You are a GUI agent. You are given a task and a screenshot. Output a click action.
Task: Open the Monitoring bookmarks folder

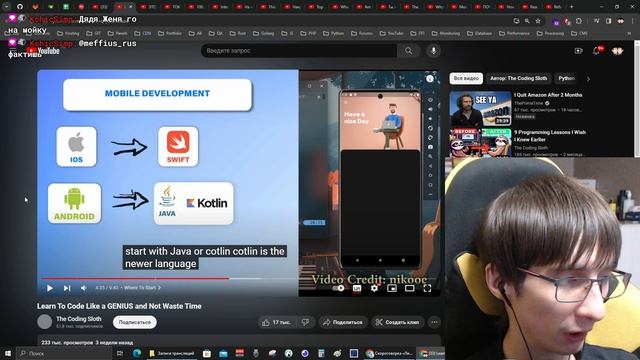pyautogui.click(x=446, y=33)
